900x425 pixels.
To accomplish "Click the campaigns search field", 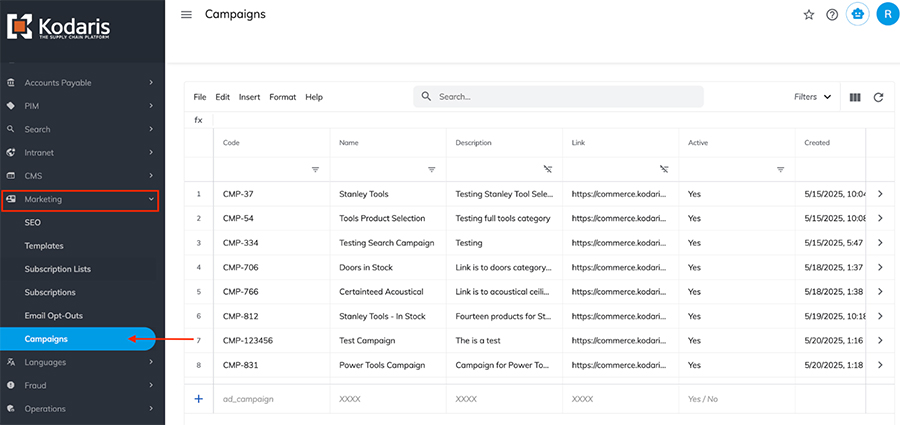I will point(558,96).
